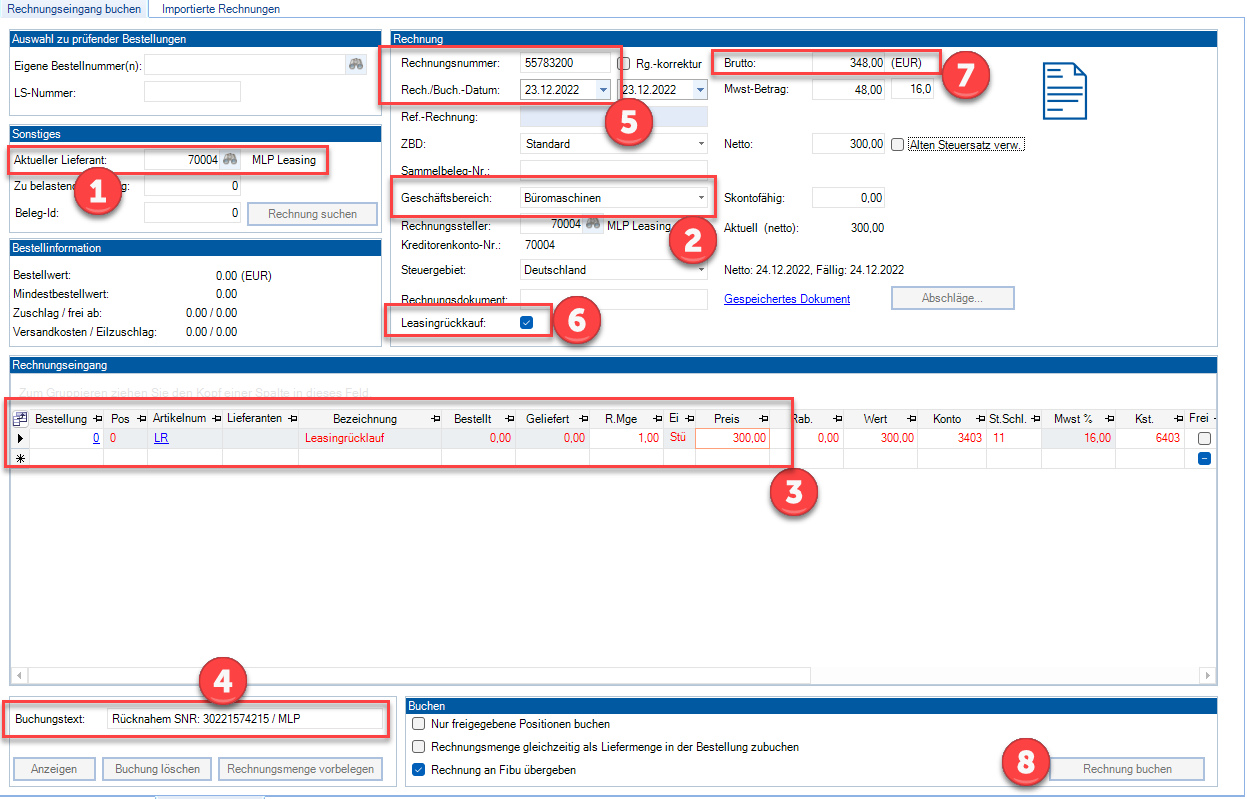Uncheck the Leasingrückkauf checkbox
This screenshot has height=799, width=1247.
point(527,323)
